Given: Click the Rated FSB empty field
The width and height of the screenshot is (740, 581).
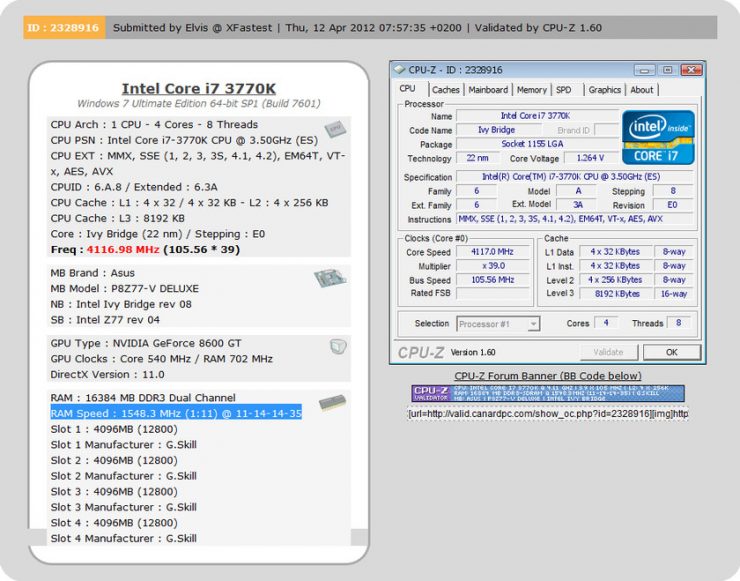Looking at the screenshot, I should point(492,294).
